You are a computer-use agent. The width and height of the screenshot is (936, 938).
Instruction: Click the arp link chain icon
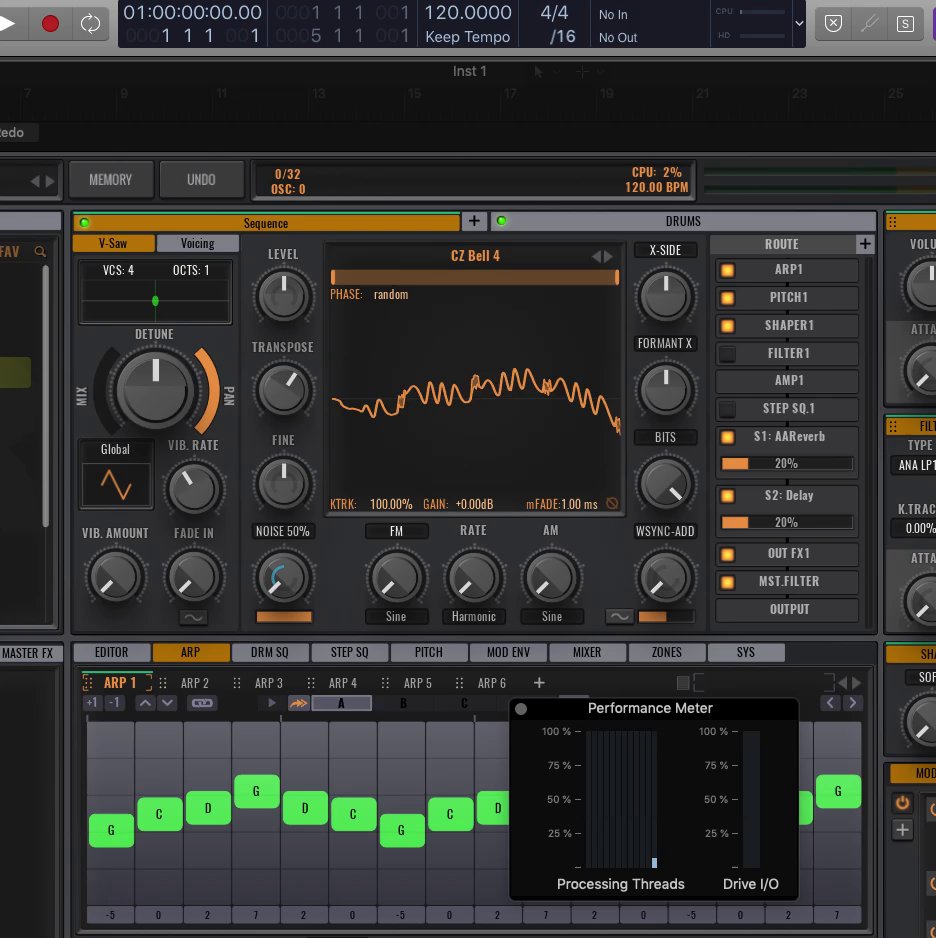point(203,703)
